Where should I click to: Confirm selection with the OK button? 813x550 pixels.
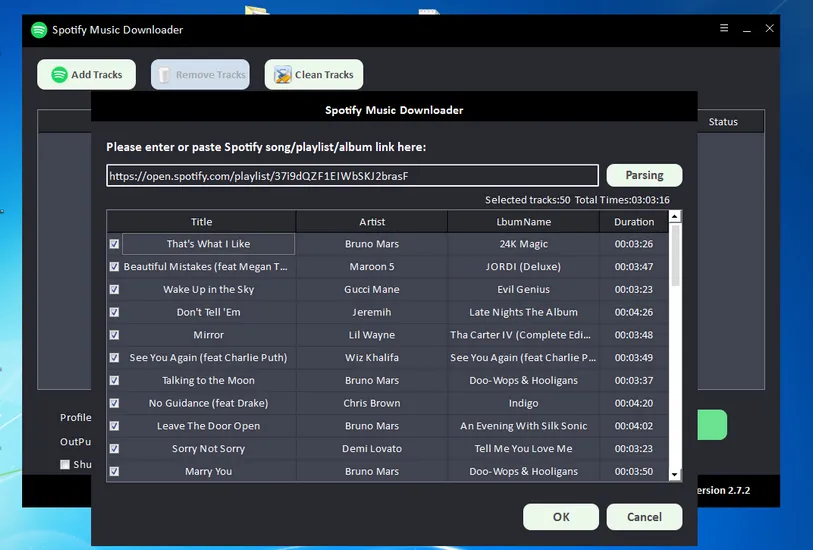(x=560, y=517)
